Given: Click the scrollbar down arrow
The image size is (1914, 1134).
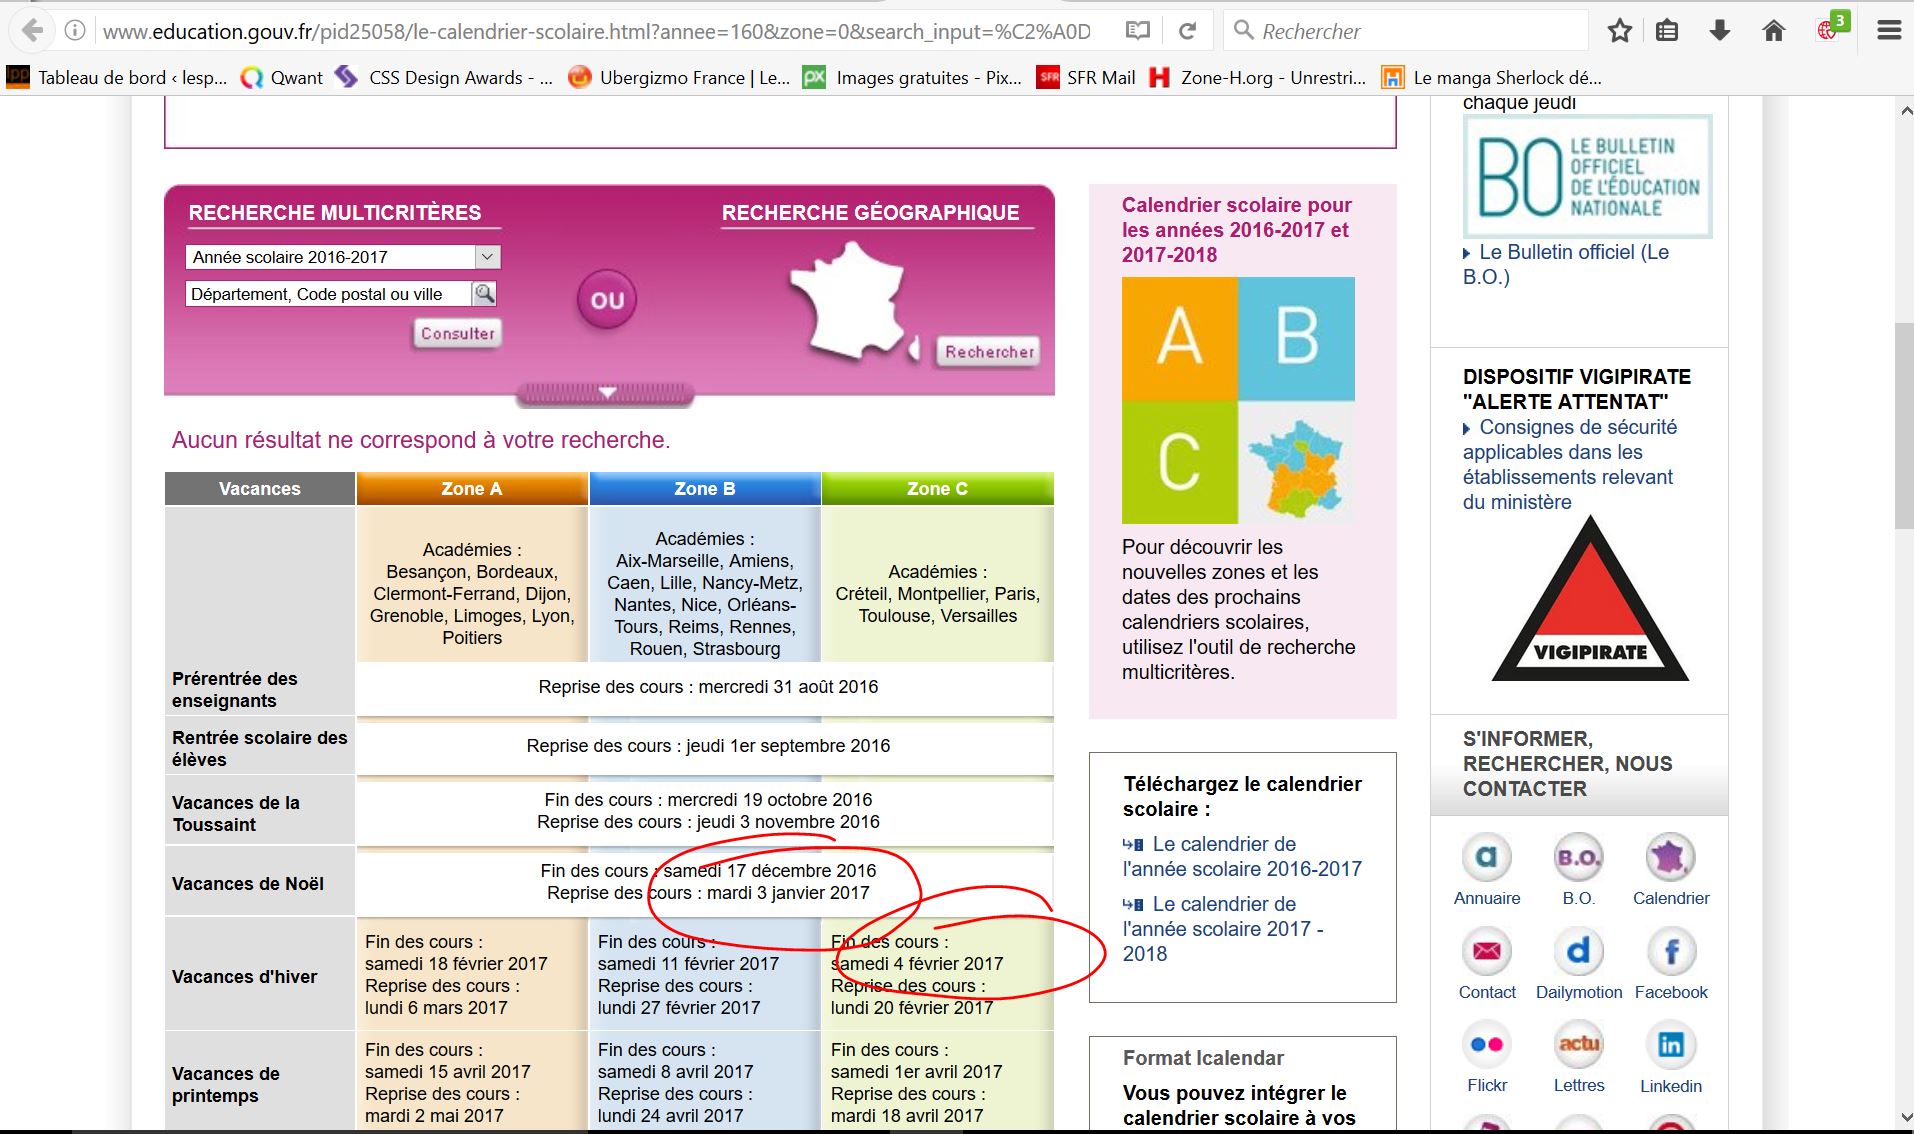Looking at the screenshot, I should point(1904,1117).
